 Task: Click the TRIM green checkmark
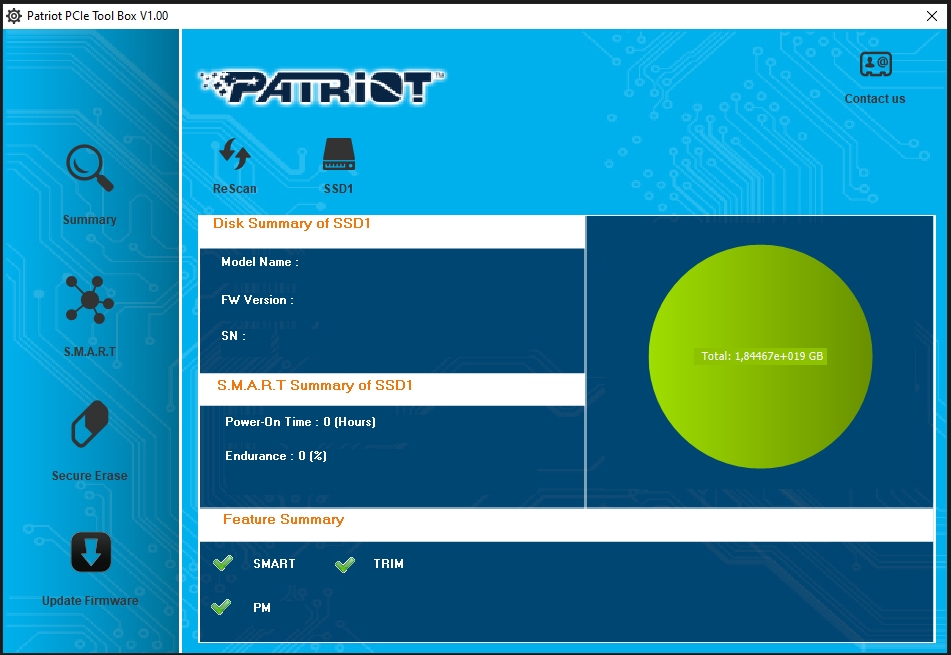344,564
